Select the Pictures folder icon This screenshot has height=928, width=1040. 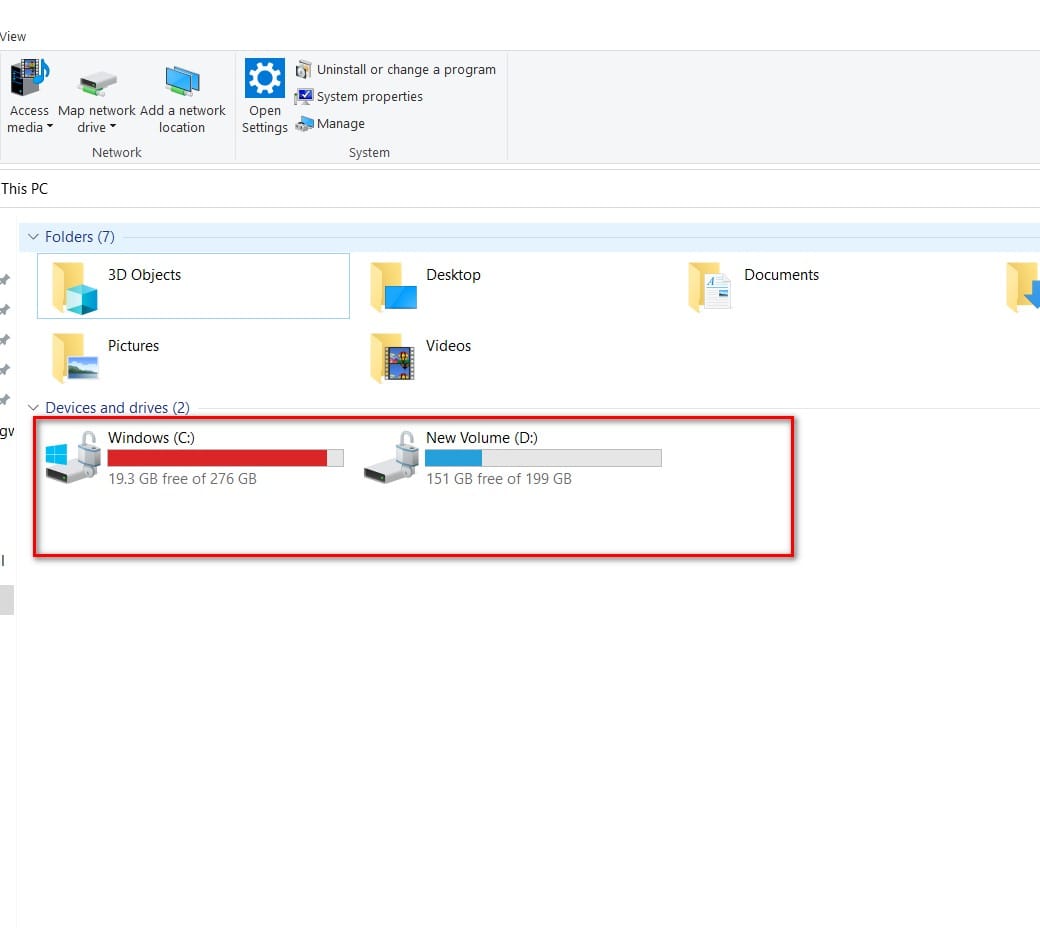coord(74,358)
